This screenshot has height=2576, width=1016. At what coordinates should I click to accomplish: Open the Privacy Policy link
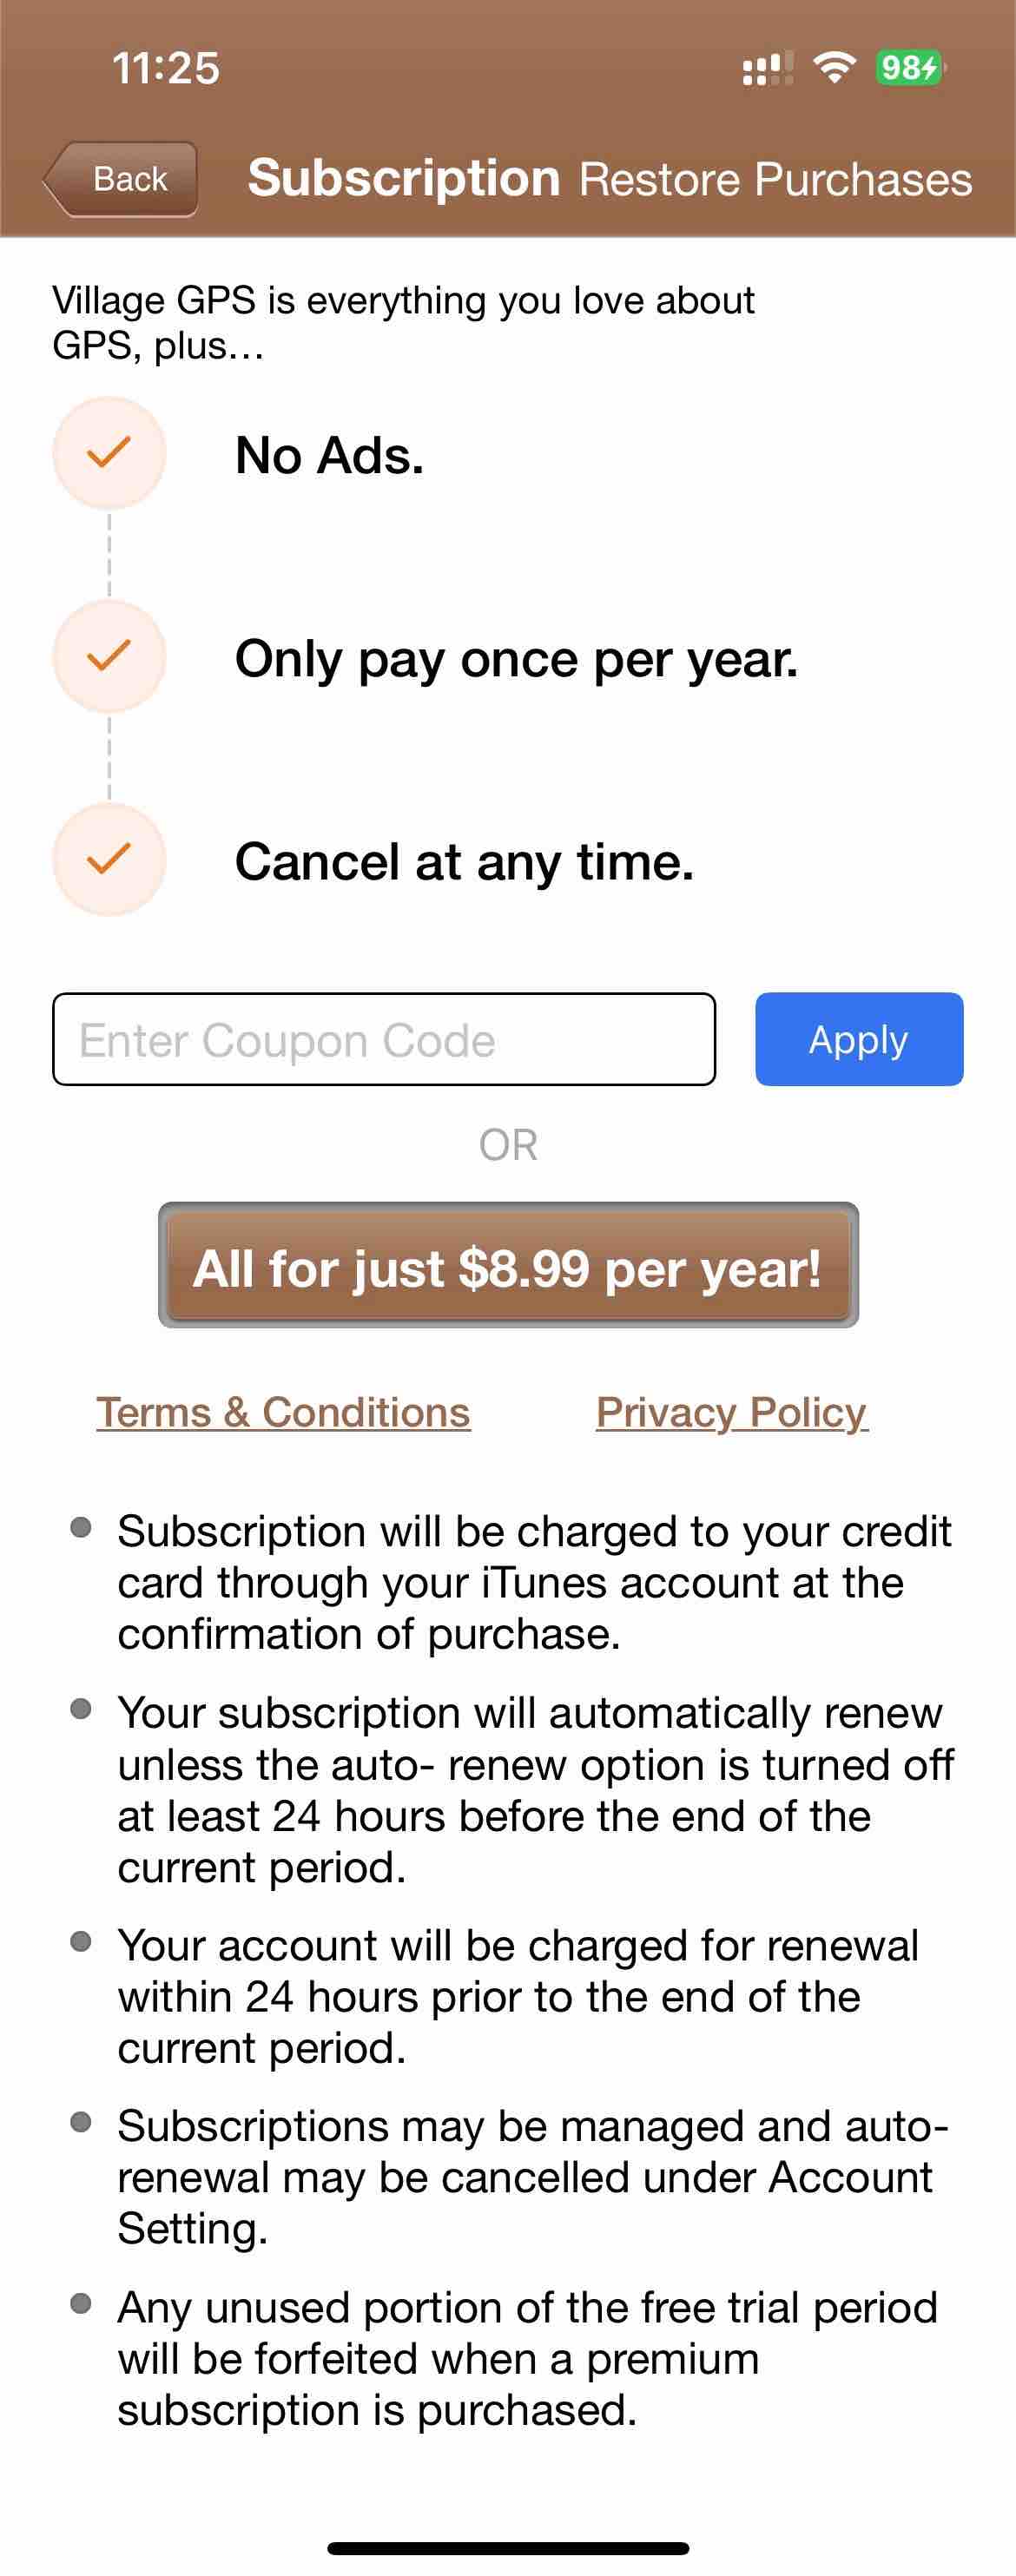tap(732, 1412)
